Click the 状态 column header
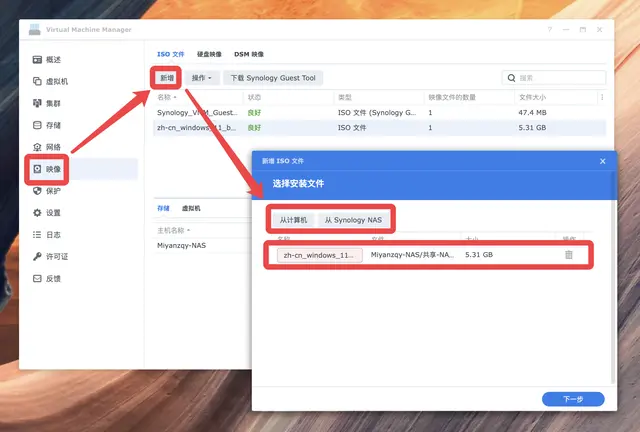The height and width of the screenshot is (432, 640). [x=254, y=97]
